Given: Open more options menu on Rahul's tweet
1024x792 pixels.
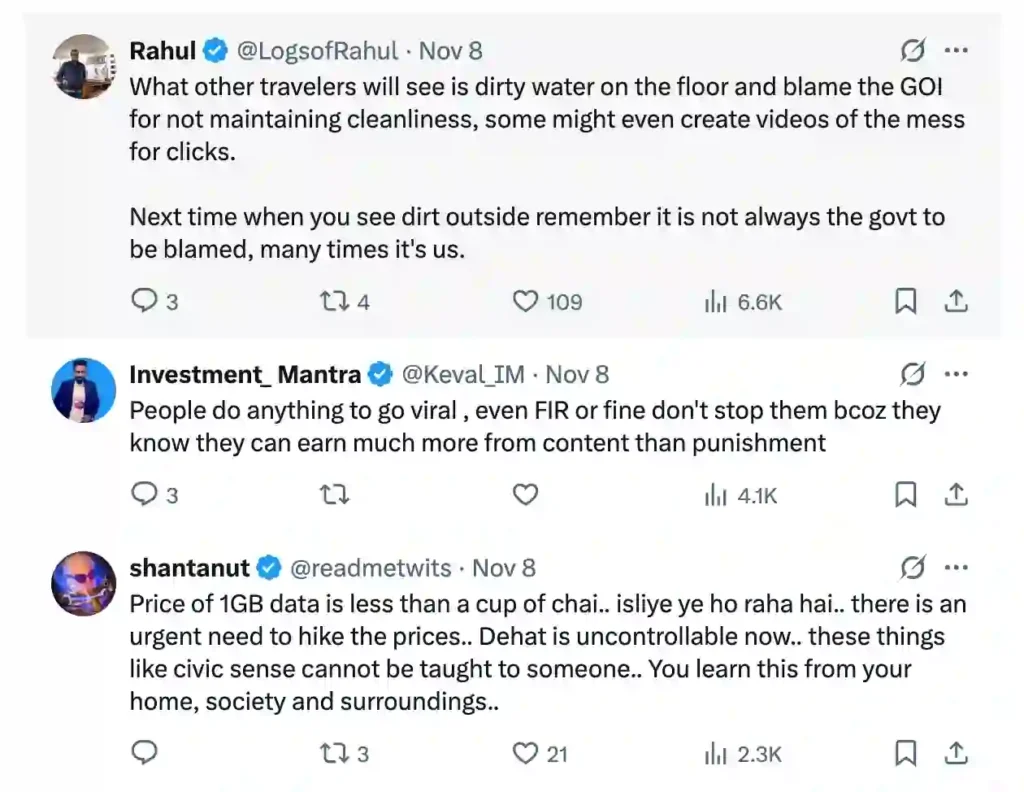Looking at the screenshot, I should coord(955,50).
